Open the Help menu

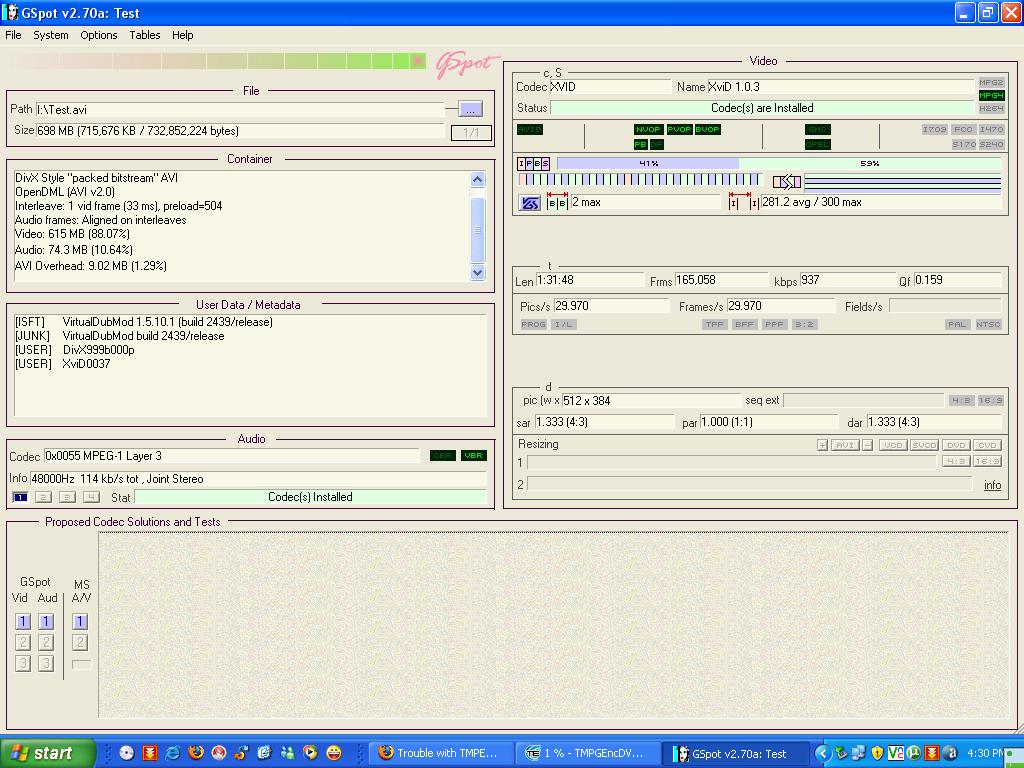pyautogui.click(x=182, y=35)
